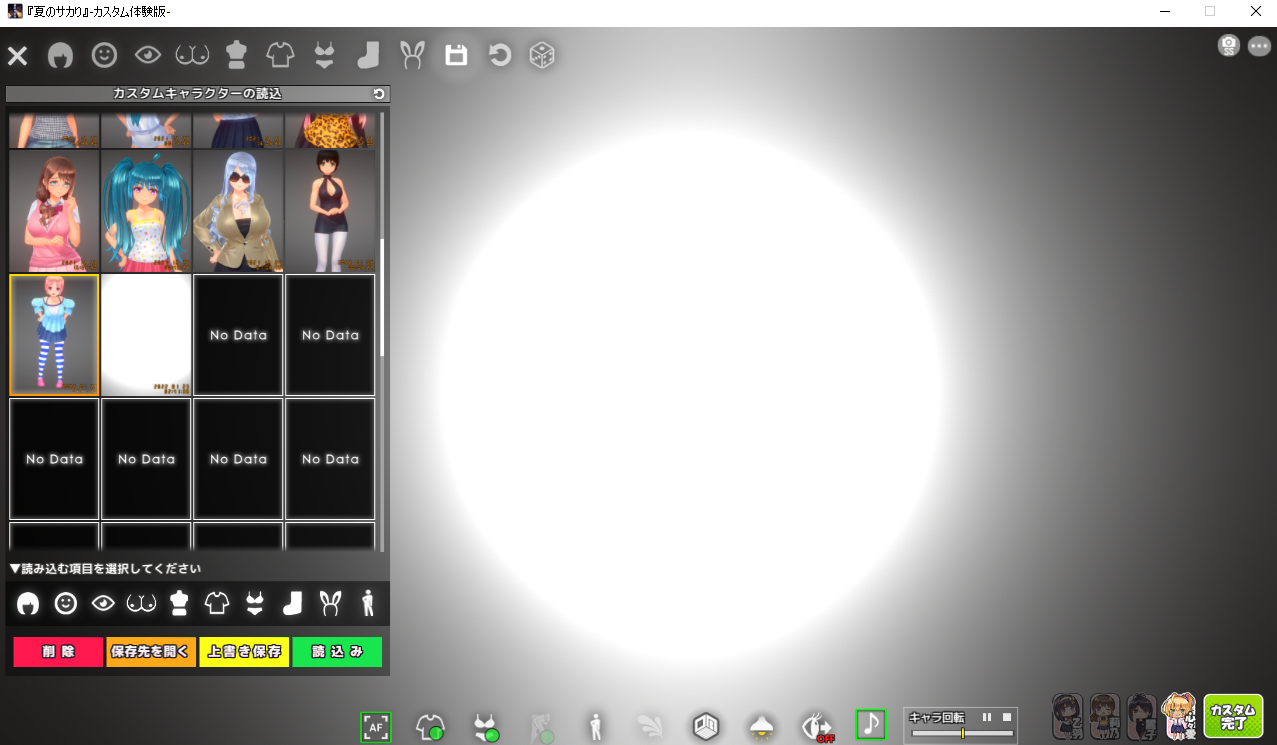Toggle clothing display with the shirt icon
This screenshot has height=745, width=1277.
[x=431, y=727]
